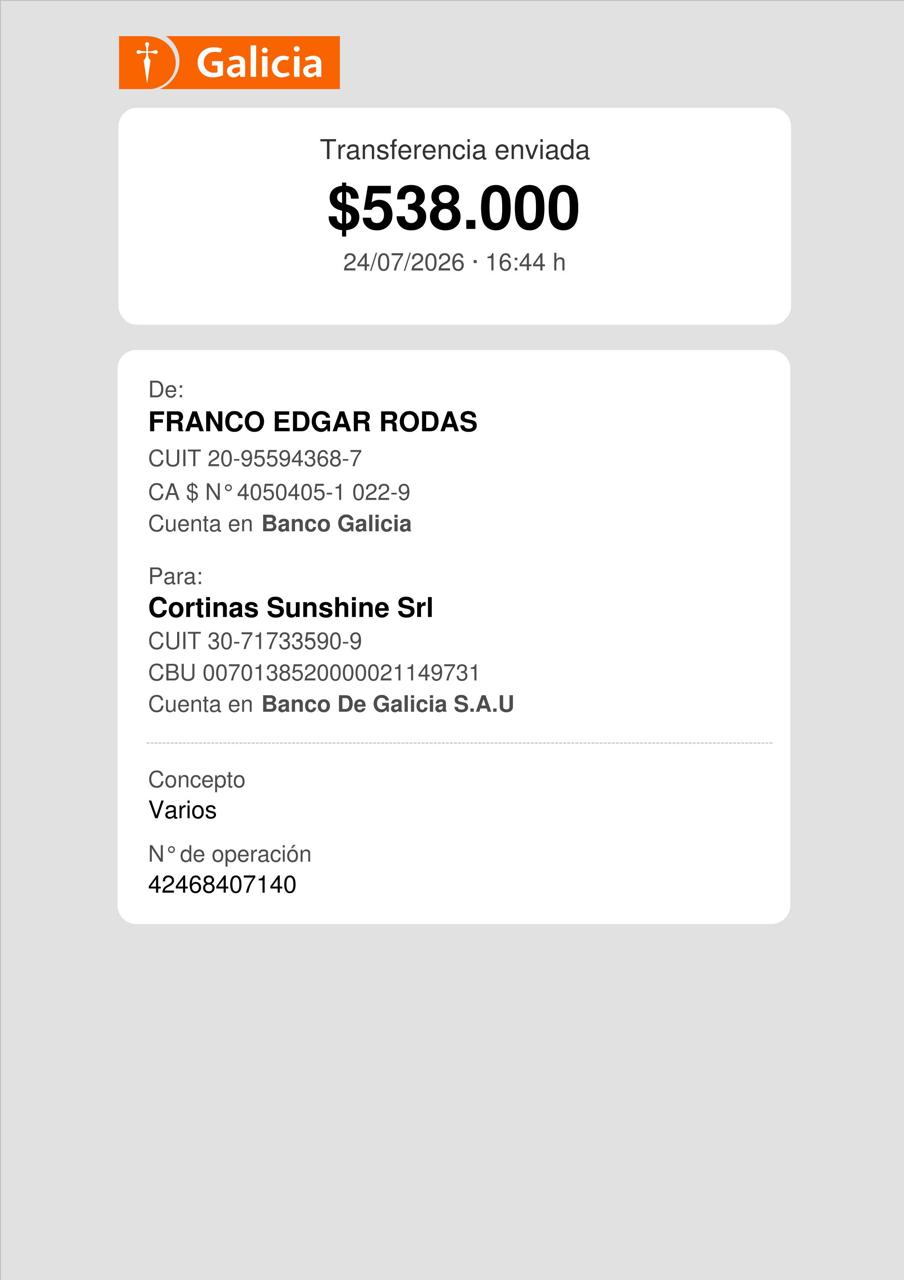Click Banco De Galicia S.A.U text
The image size is (904, 1280).
coord(388,704)
